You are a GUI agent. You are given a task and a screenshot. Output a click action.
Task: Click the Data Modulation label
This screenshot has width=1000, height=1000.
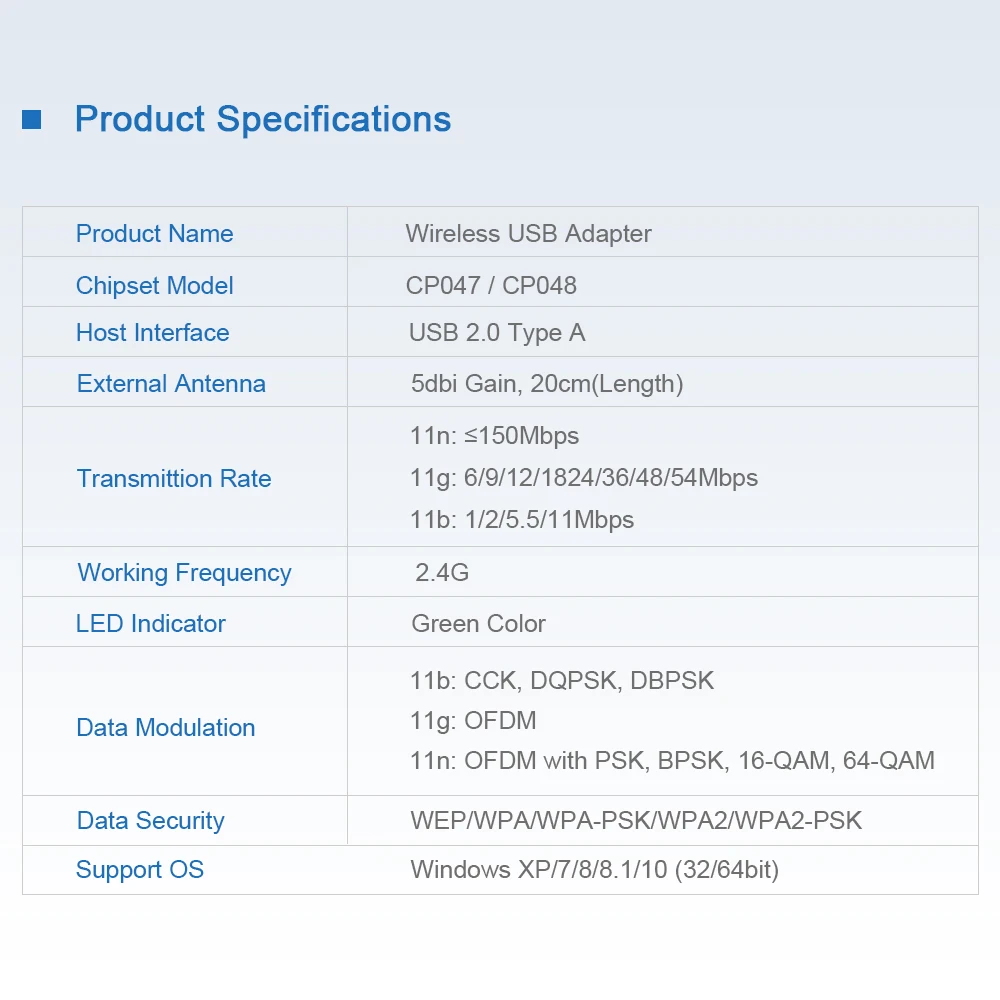[165, 728]
